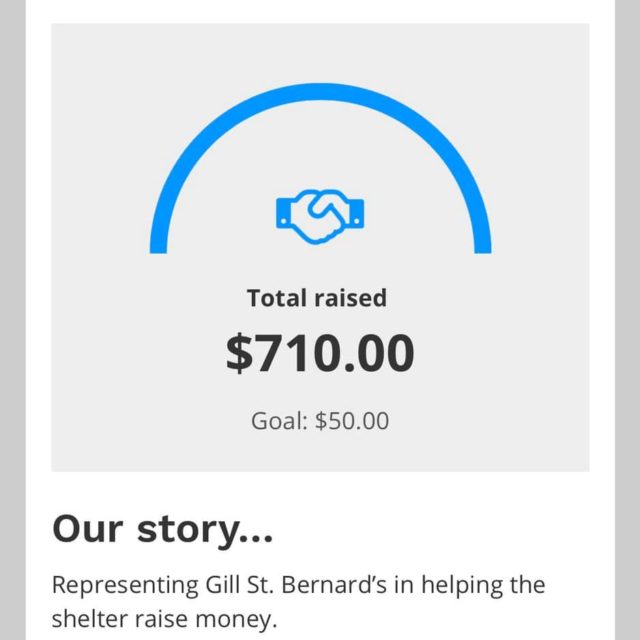Click the handshake icon in the gauge
This screenshot has width=640, height=640.
pyautogui.click(x=320, y=214)
